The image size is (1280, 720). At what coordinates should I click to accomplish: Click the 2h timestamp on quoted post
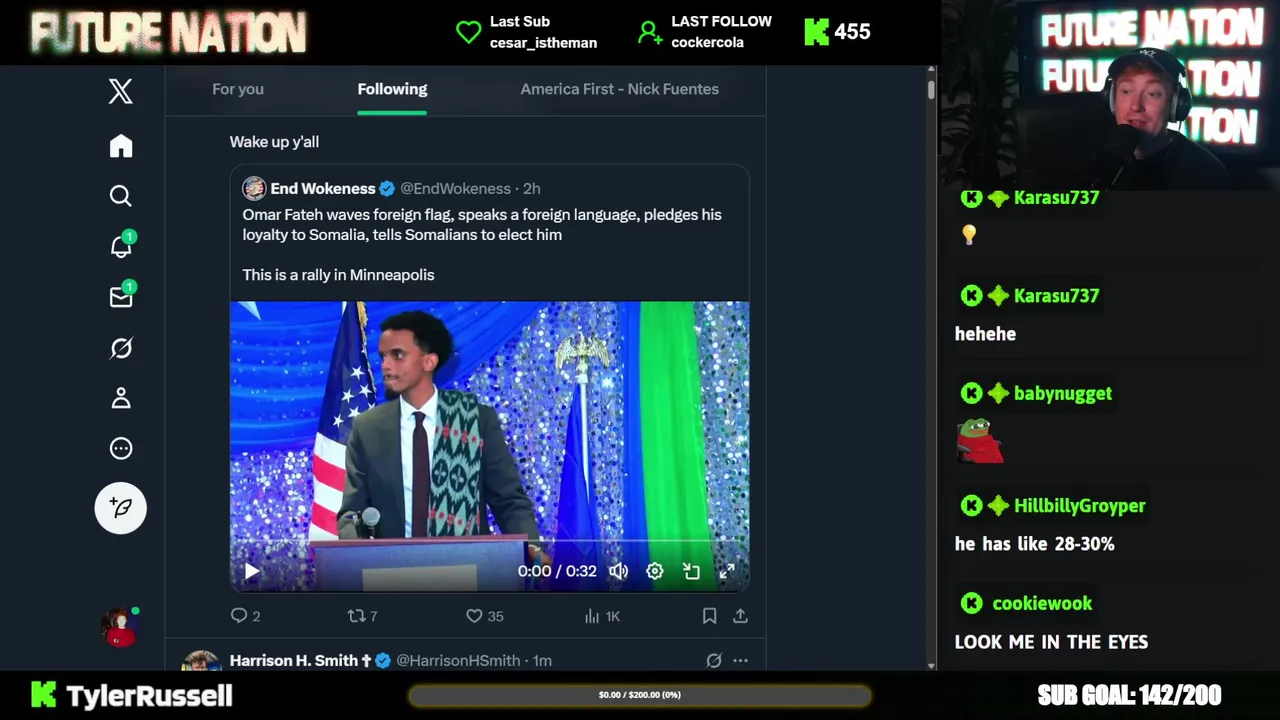pyautogui.click(x=532, y=188)
